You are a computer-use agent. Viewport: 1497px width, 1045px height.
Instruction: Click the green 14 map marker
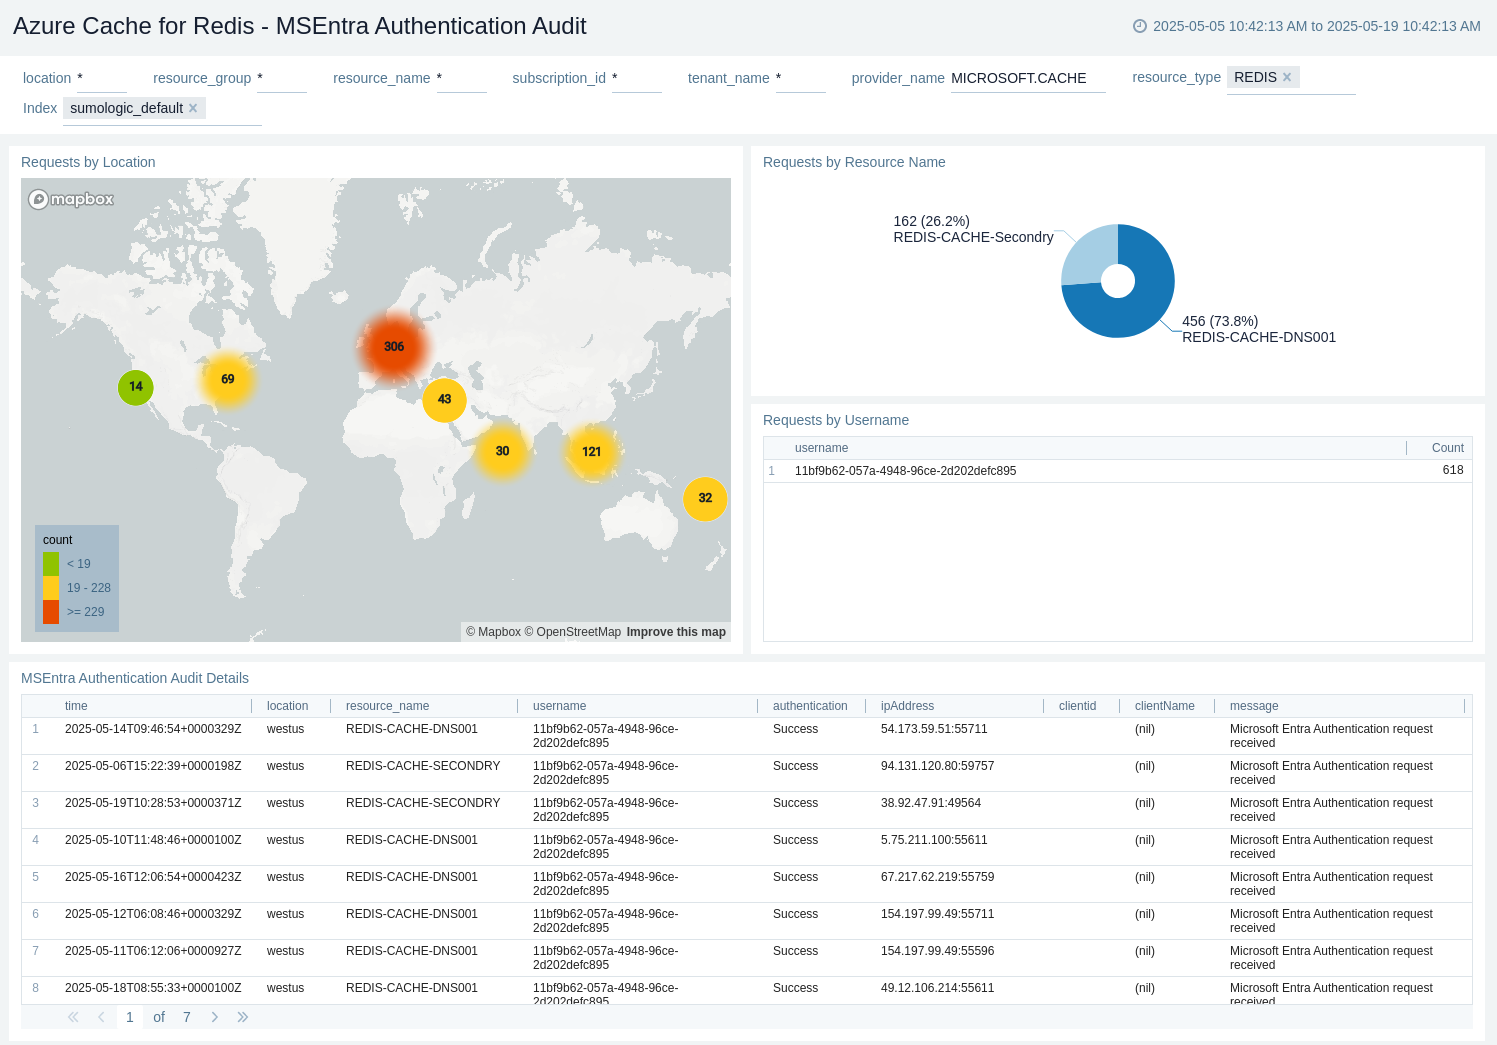click(136, 387)
